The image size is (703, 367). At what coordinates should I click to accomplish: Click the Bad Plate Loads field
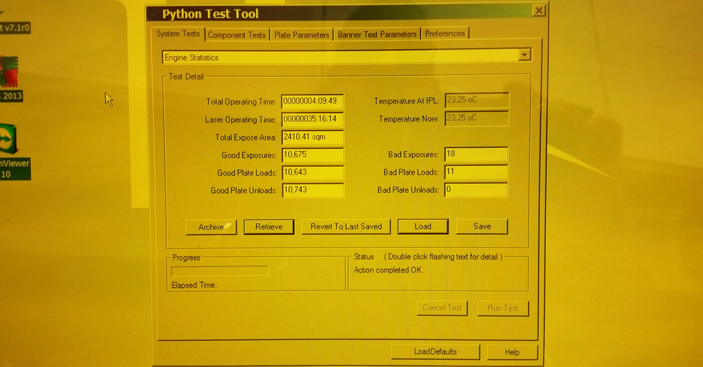pos(476,172)
